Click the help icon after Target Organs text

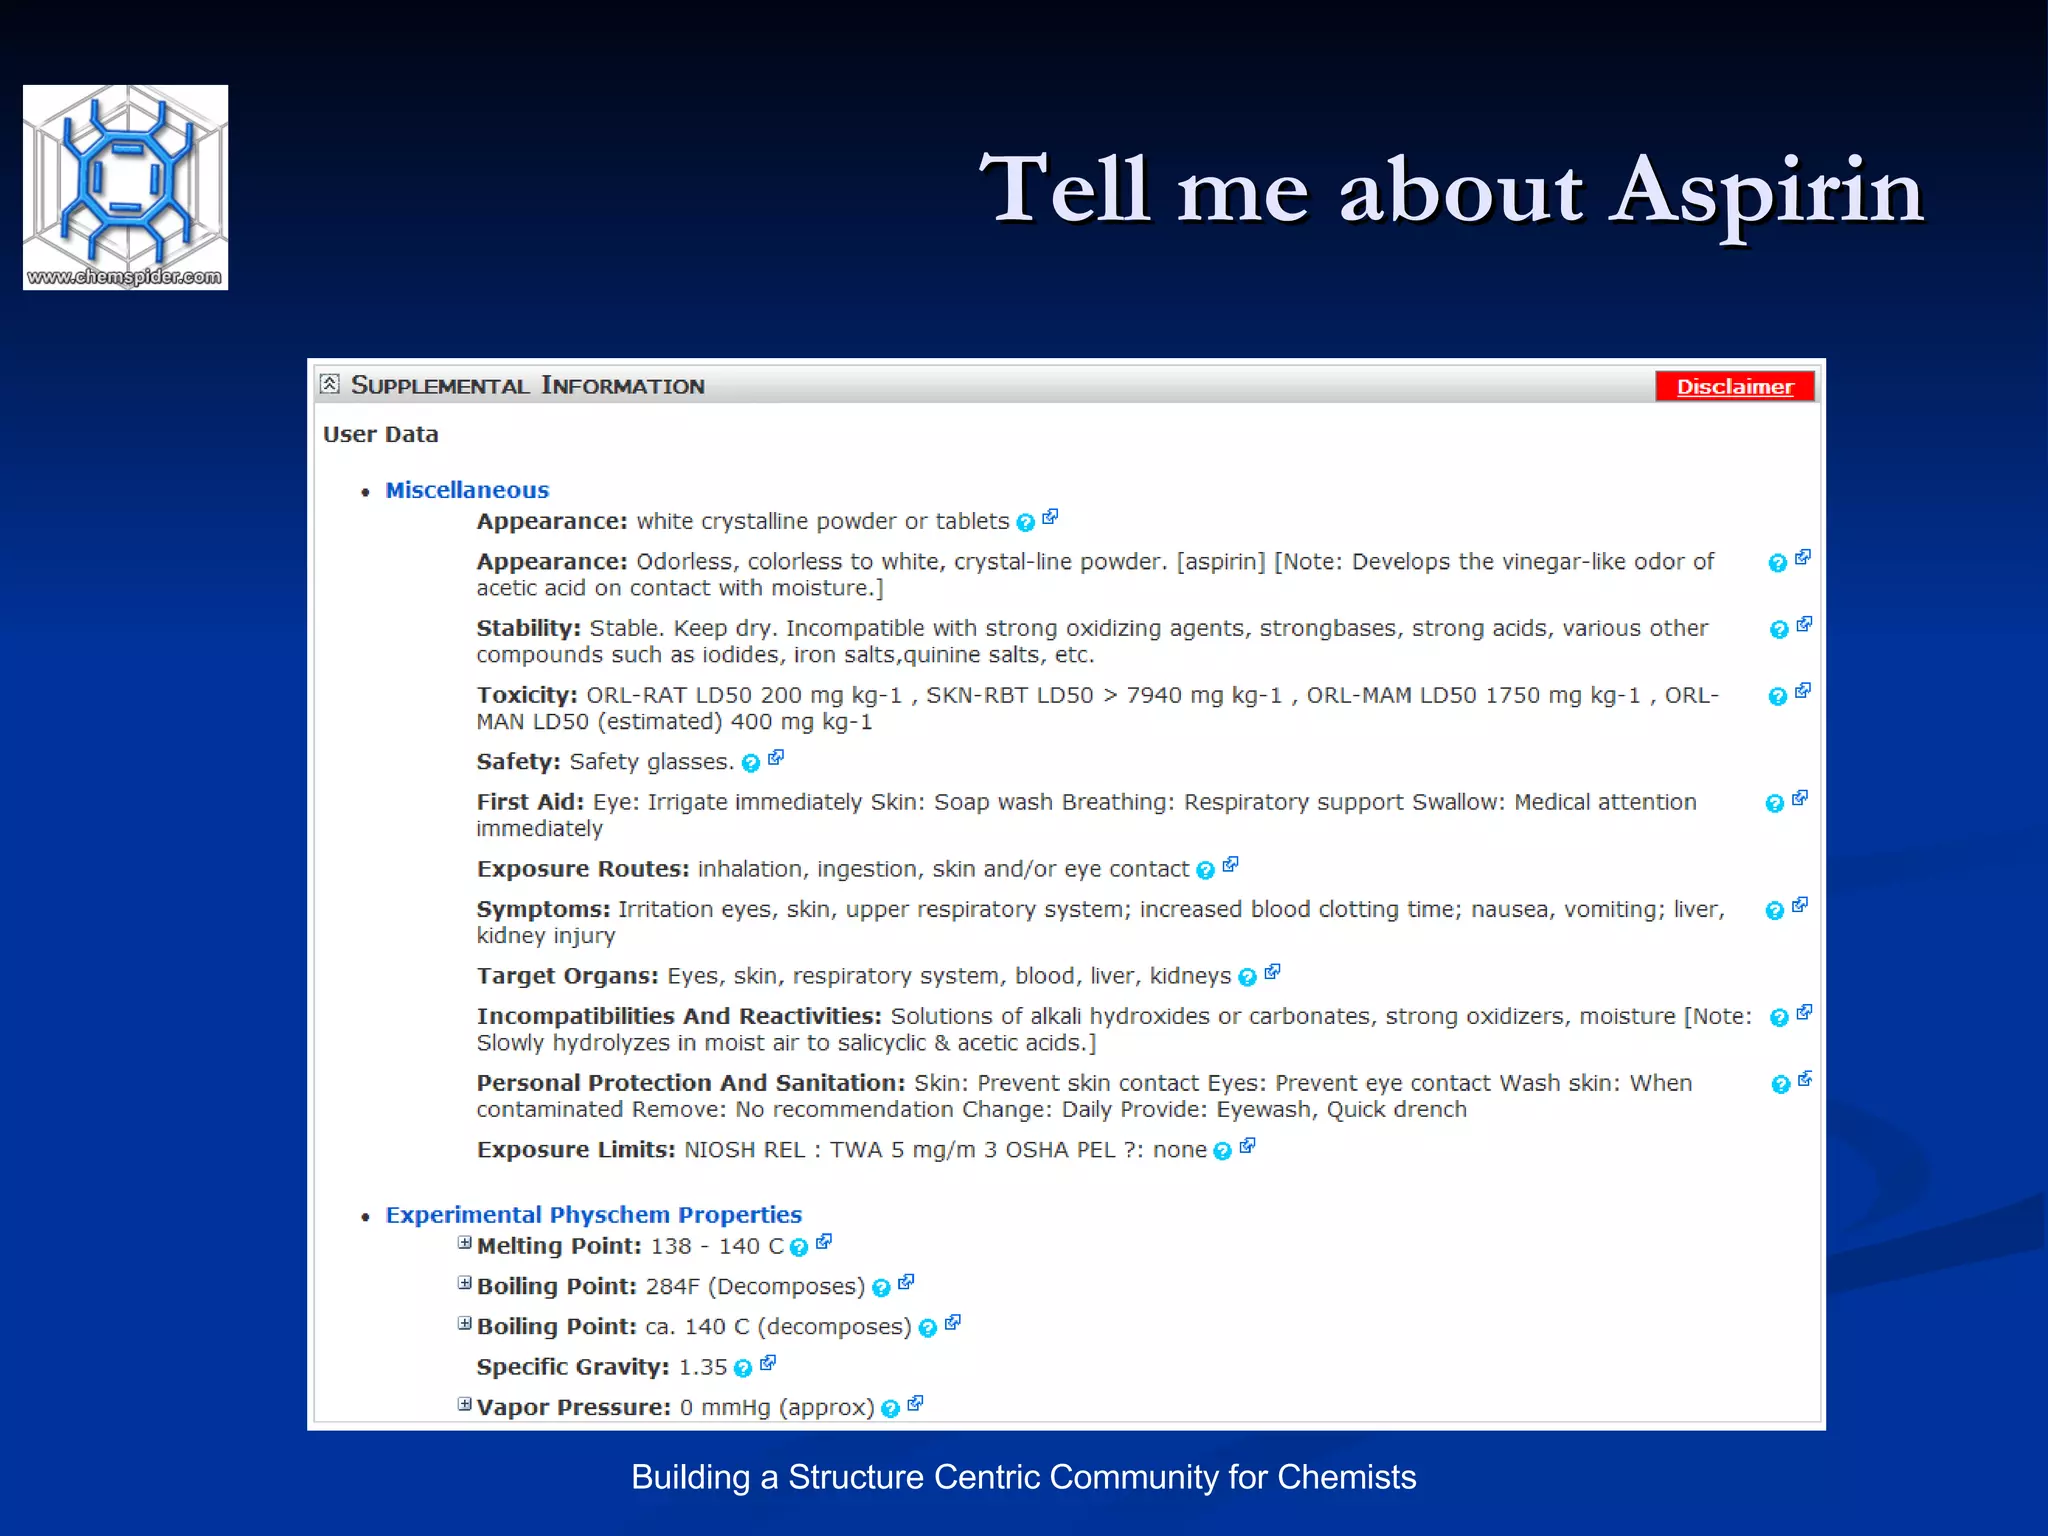(1248, 978)
